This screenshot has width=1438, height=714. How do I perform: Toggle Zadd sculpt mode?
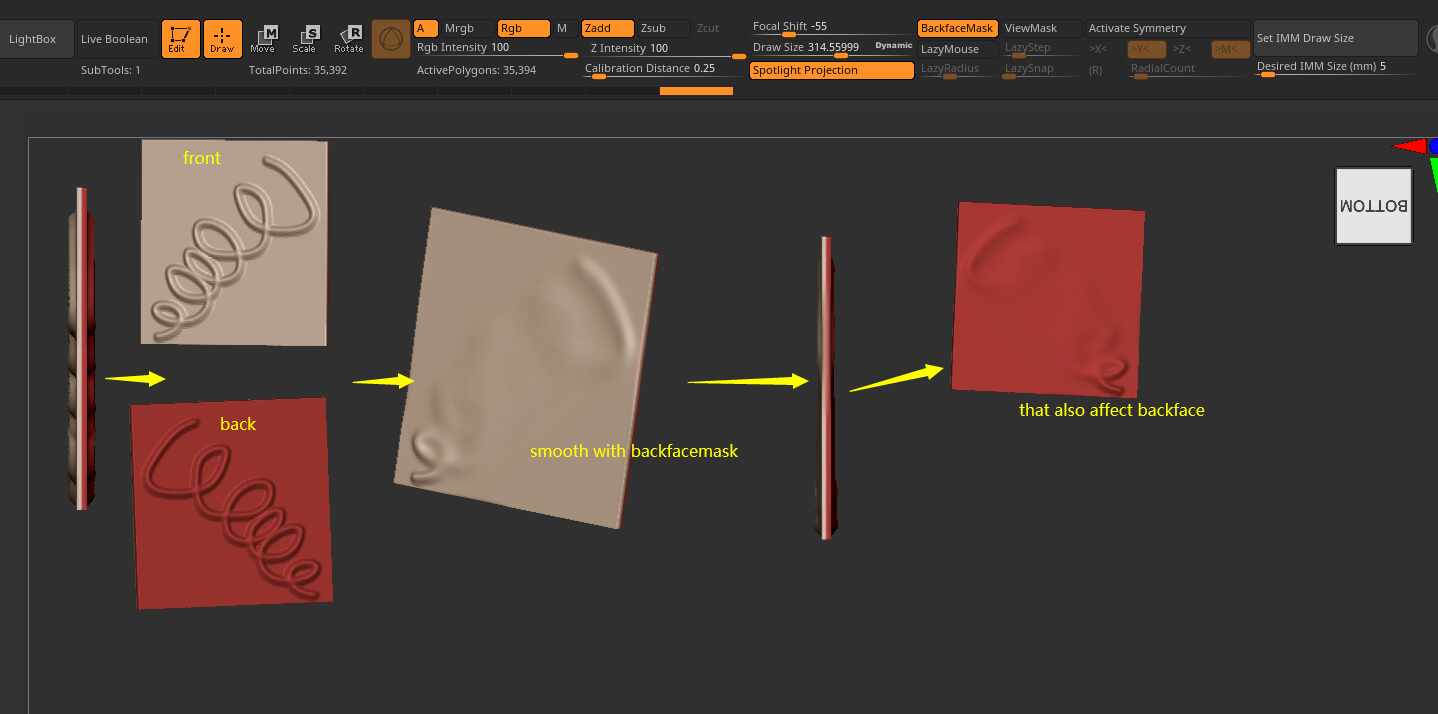(x=608, y=28)
